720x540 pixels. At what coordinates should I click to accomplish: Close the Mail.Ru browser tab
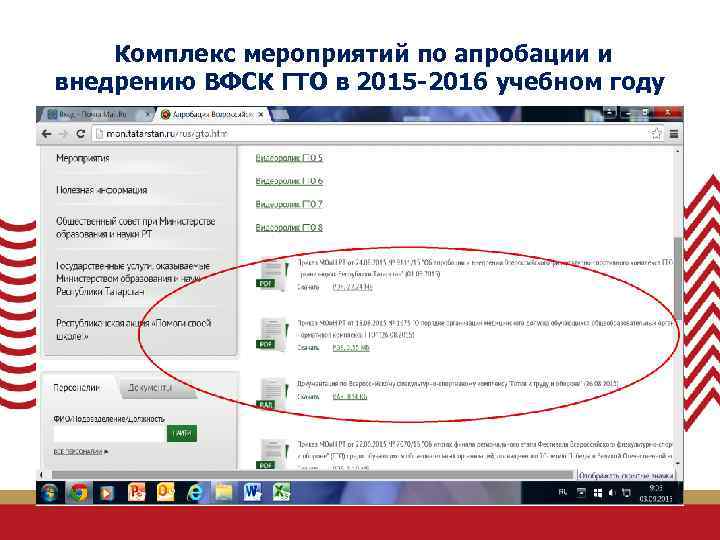click(147, 114)
